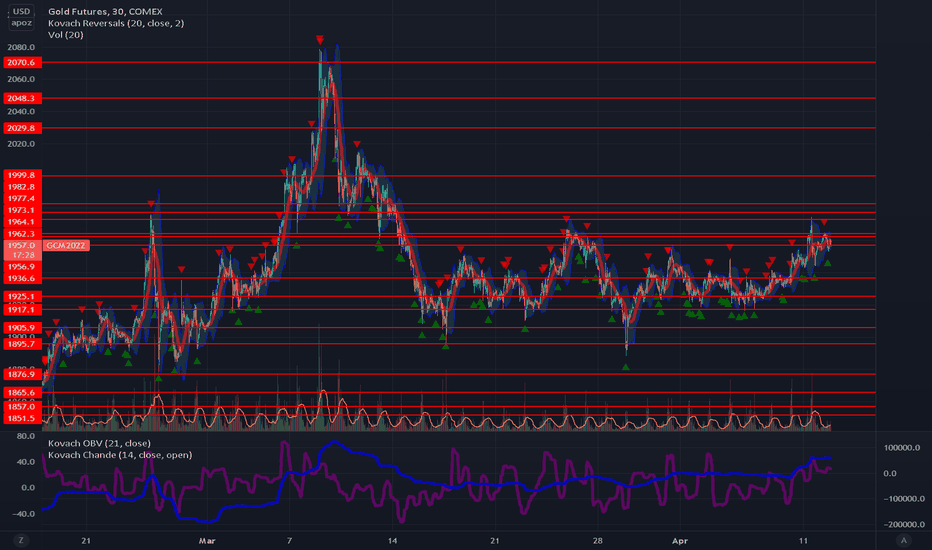Click the USD currency button
Viewport: 932px width, 550px height.
tap(21, 11)
